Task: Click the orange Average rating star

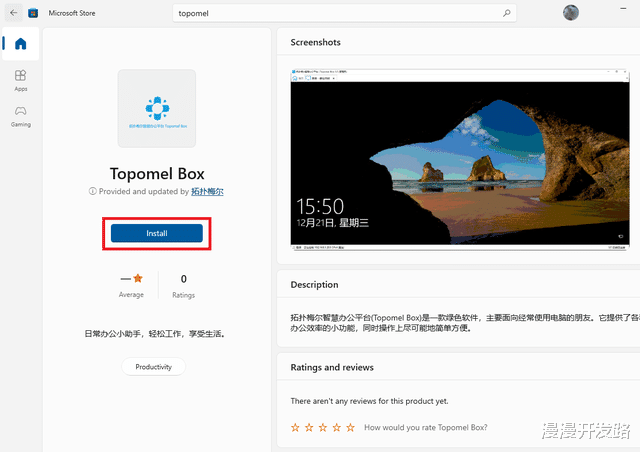Action: pyautogui.click(x=138, y=278)
